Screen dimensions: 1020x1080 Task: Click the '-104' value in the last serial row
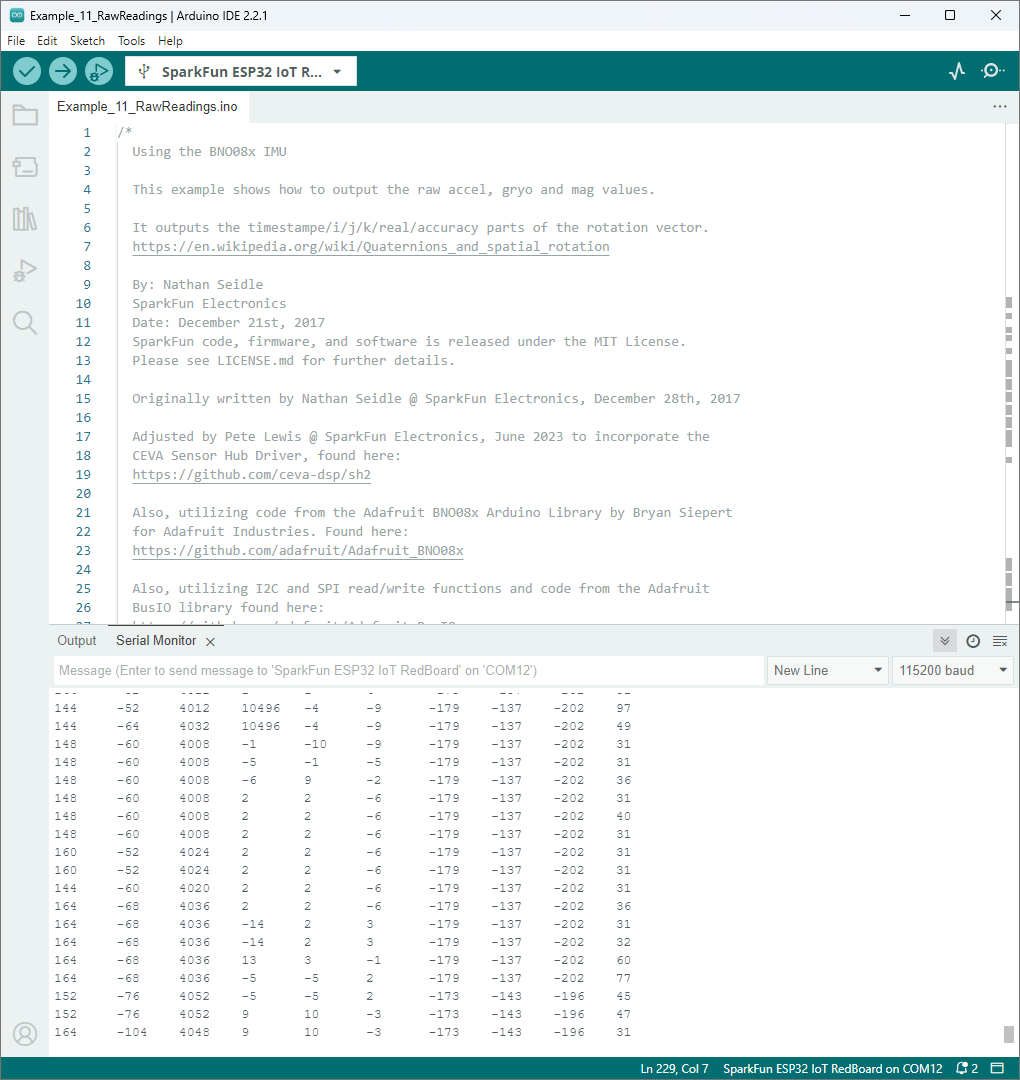point(132,1032)
